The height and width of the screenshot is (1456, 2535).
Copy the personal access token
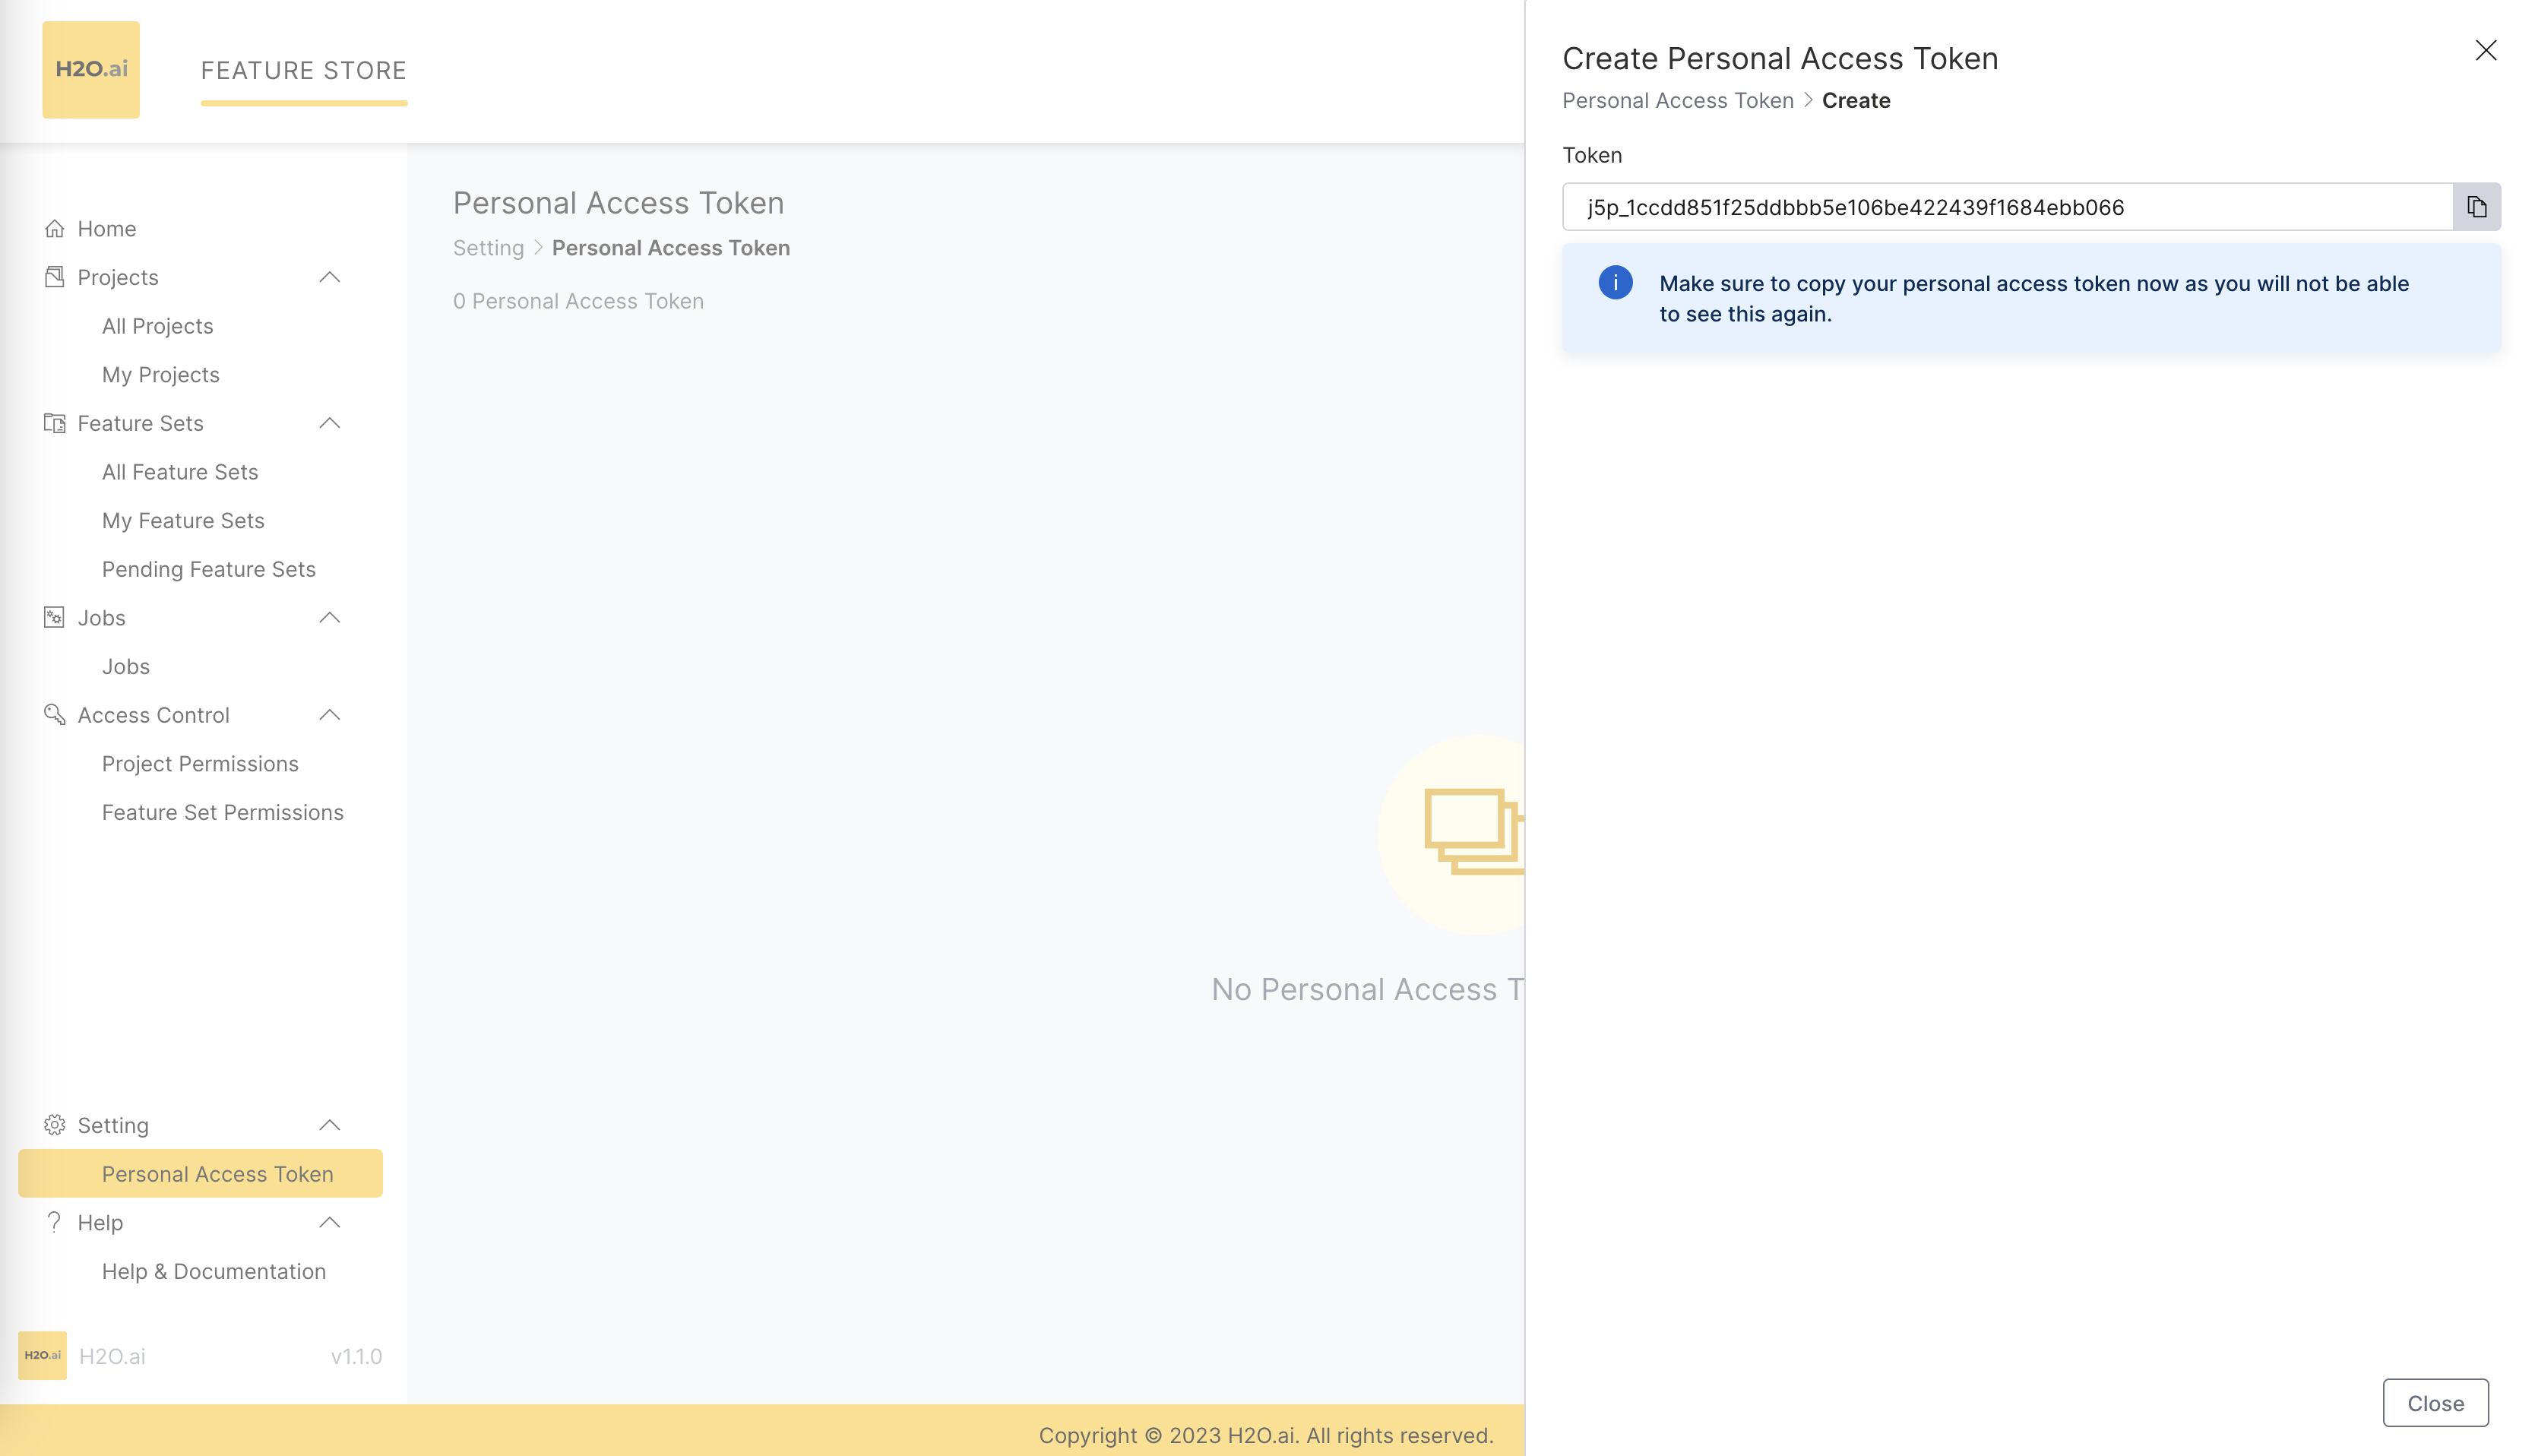[2477, 206]
